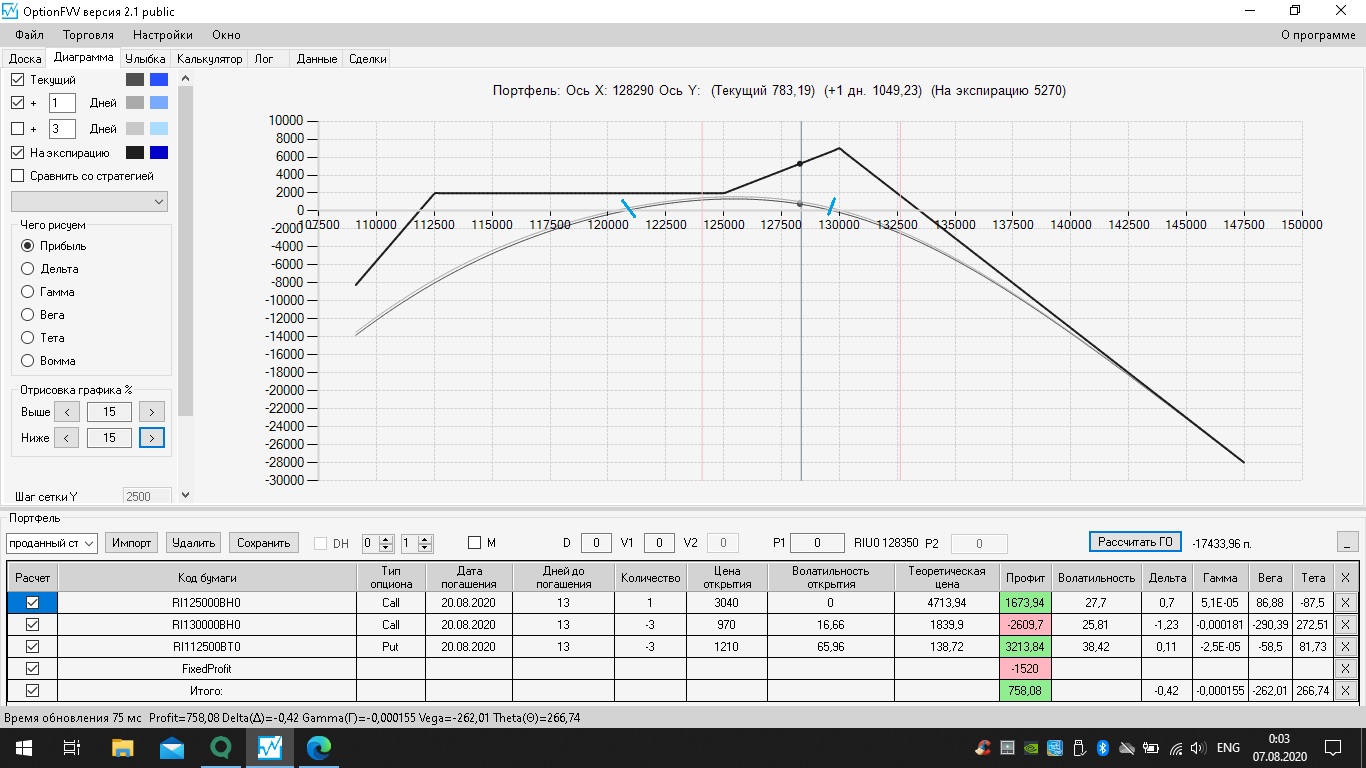
Task: Launch File Explorer from the taskbar
Action: [122, 748]
